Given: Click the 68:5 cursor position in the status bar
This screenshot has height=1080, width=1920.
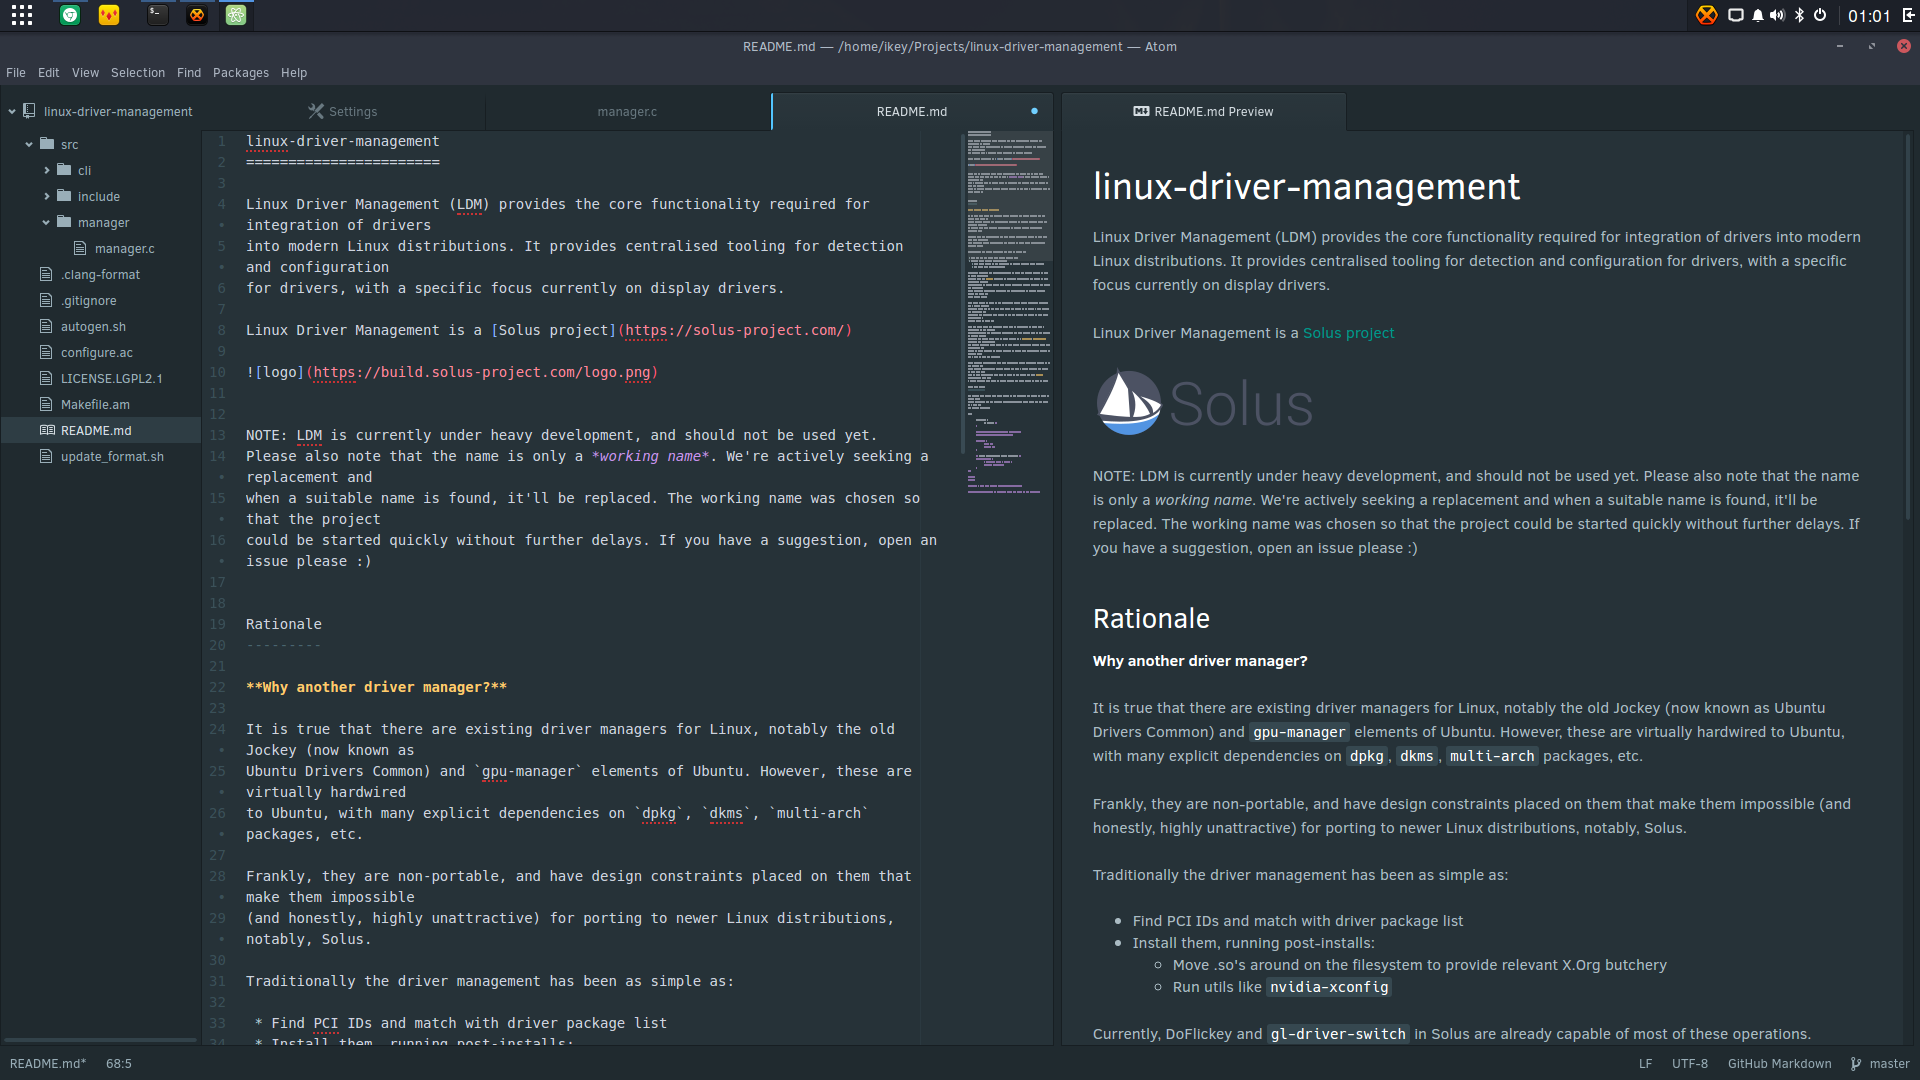Looking at the screenshot, I should 119,1064.
